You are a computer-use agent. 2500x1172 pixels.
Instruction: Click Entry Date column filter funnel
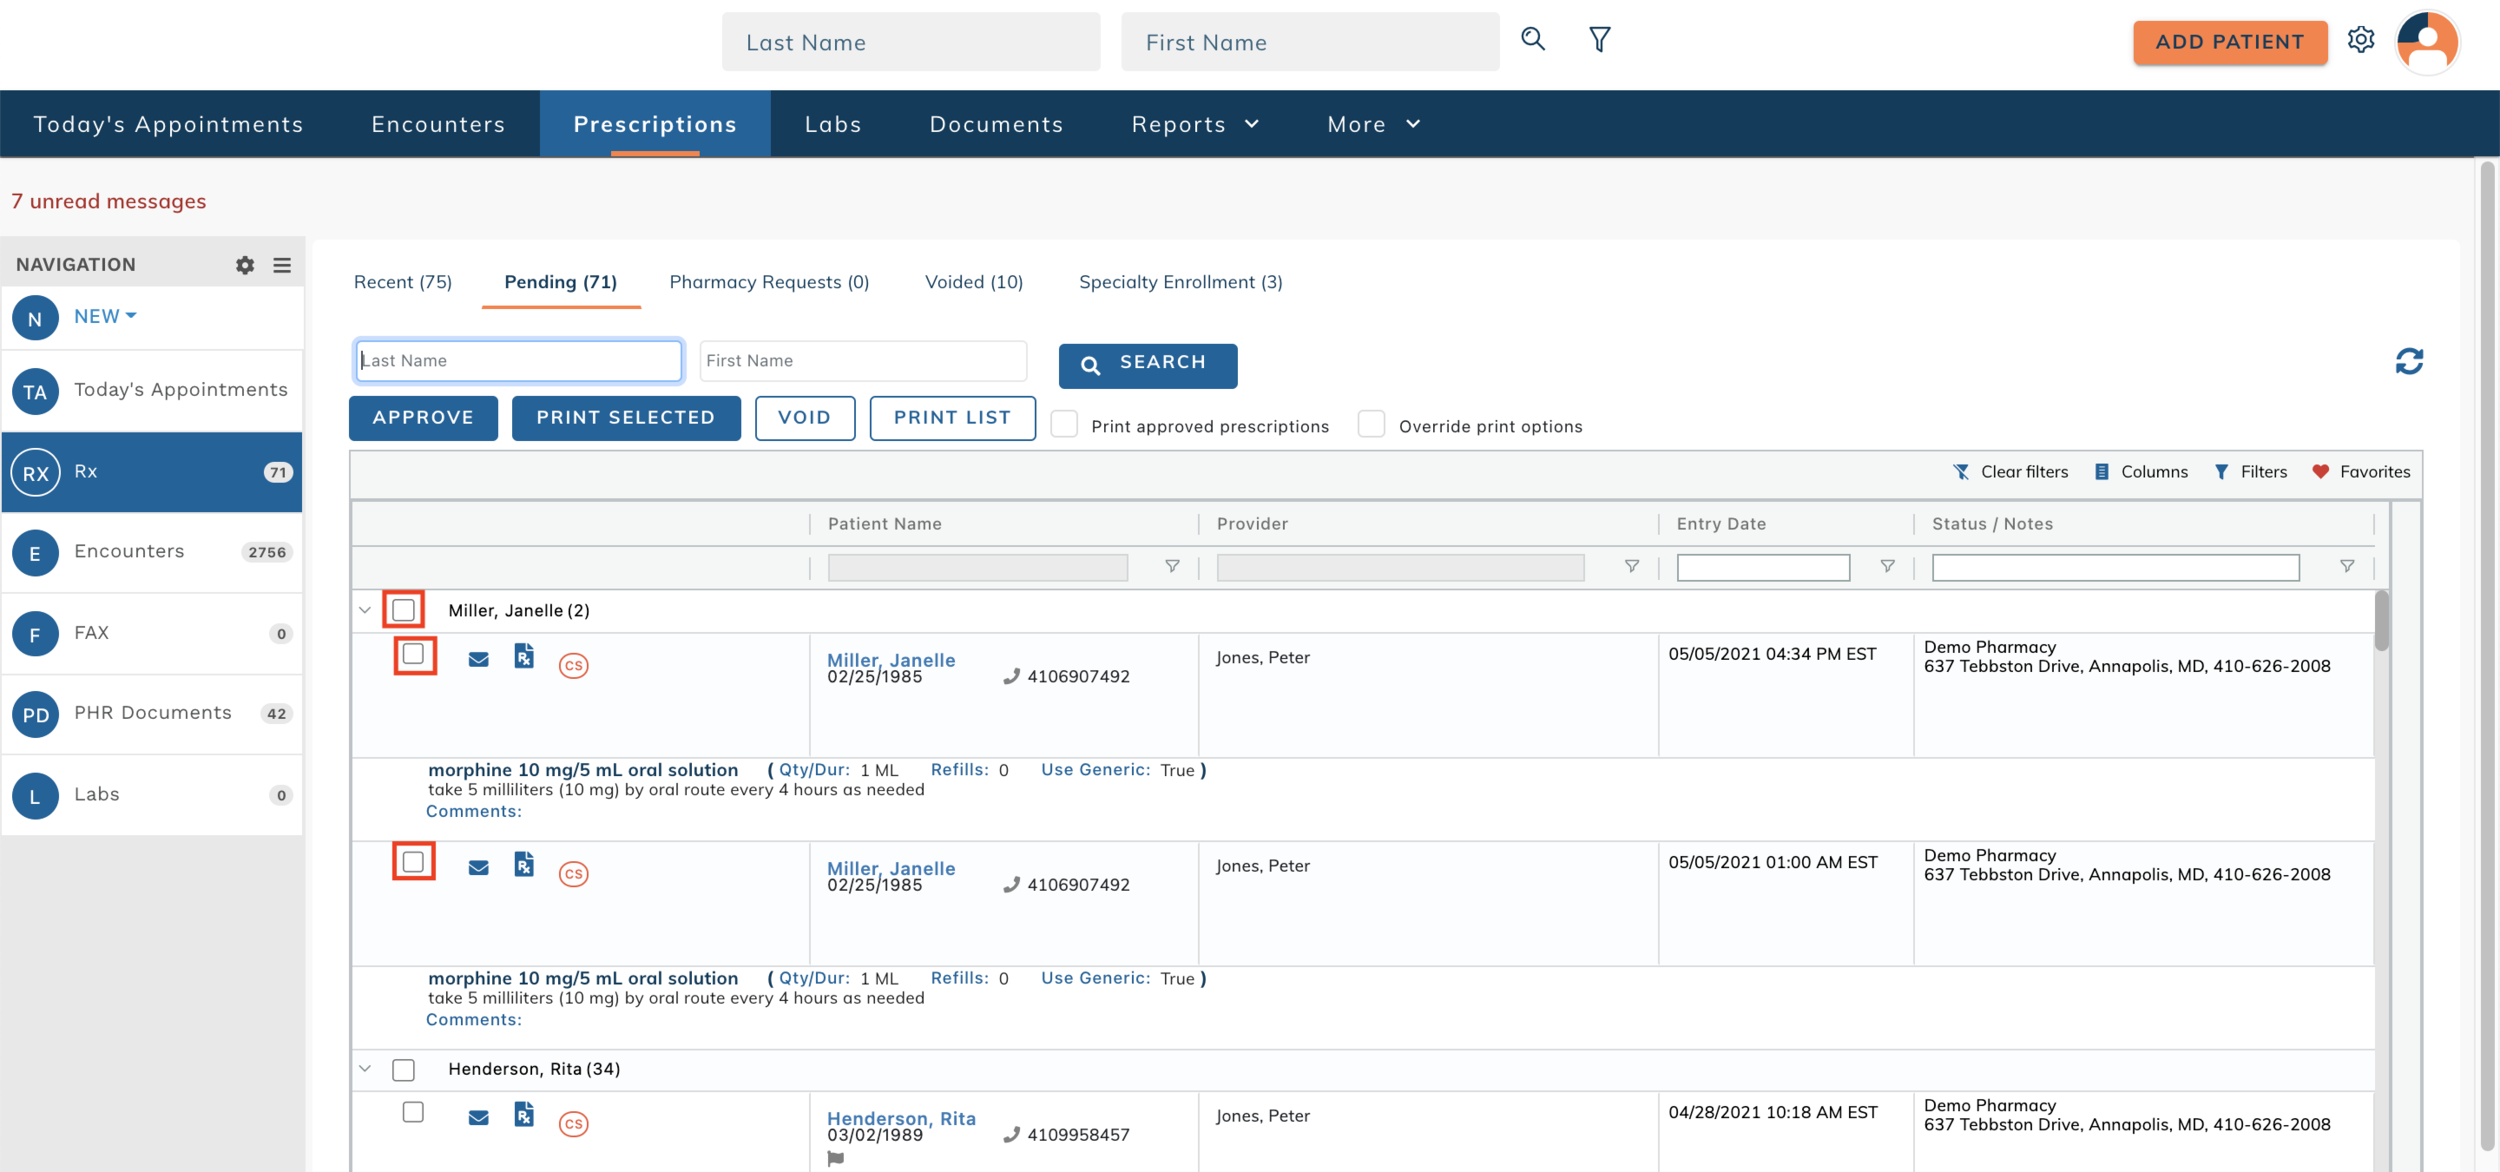(x=1887, y=567)
